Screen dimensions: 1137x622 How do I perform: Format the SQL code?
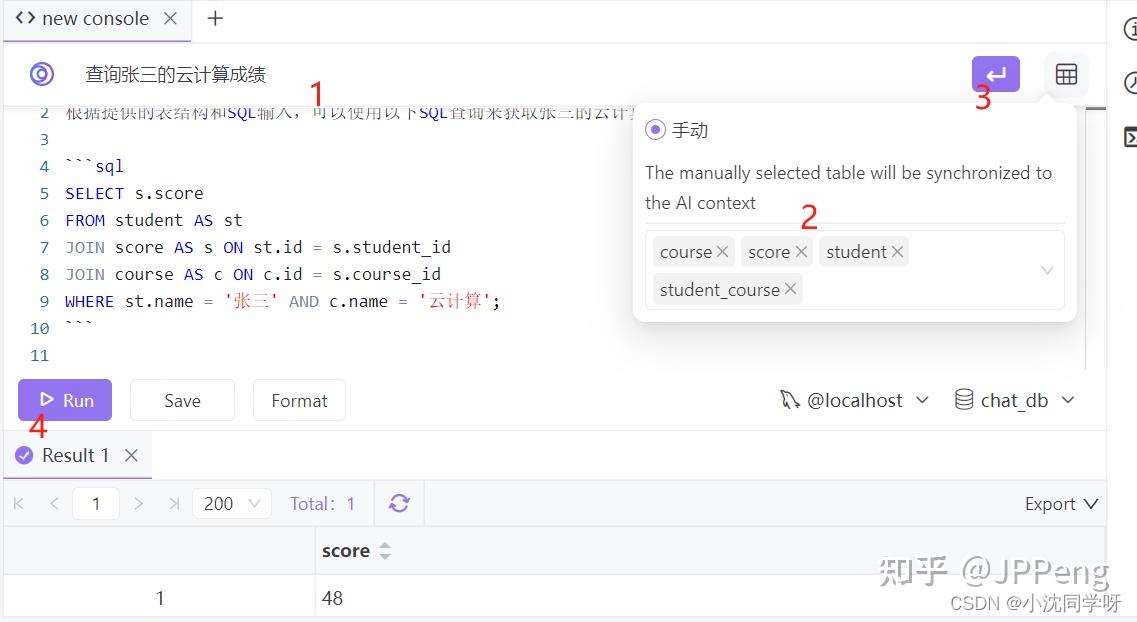(299, 400)
